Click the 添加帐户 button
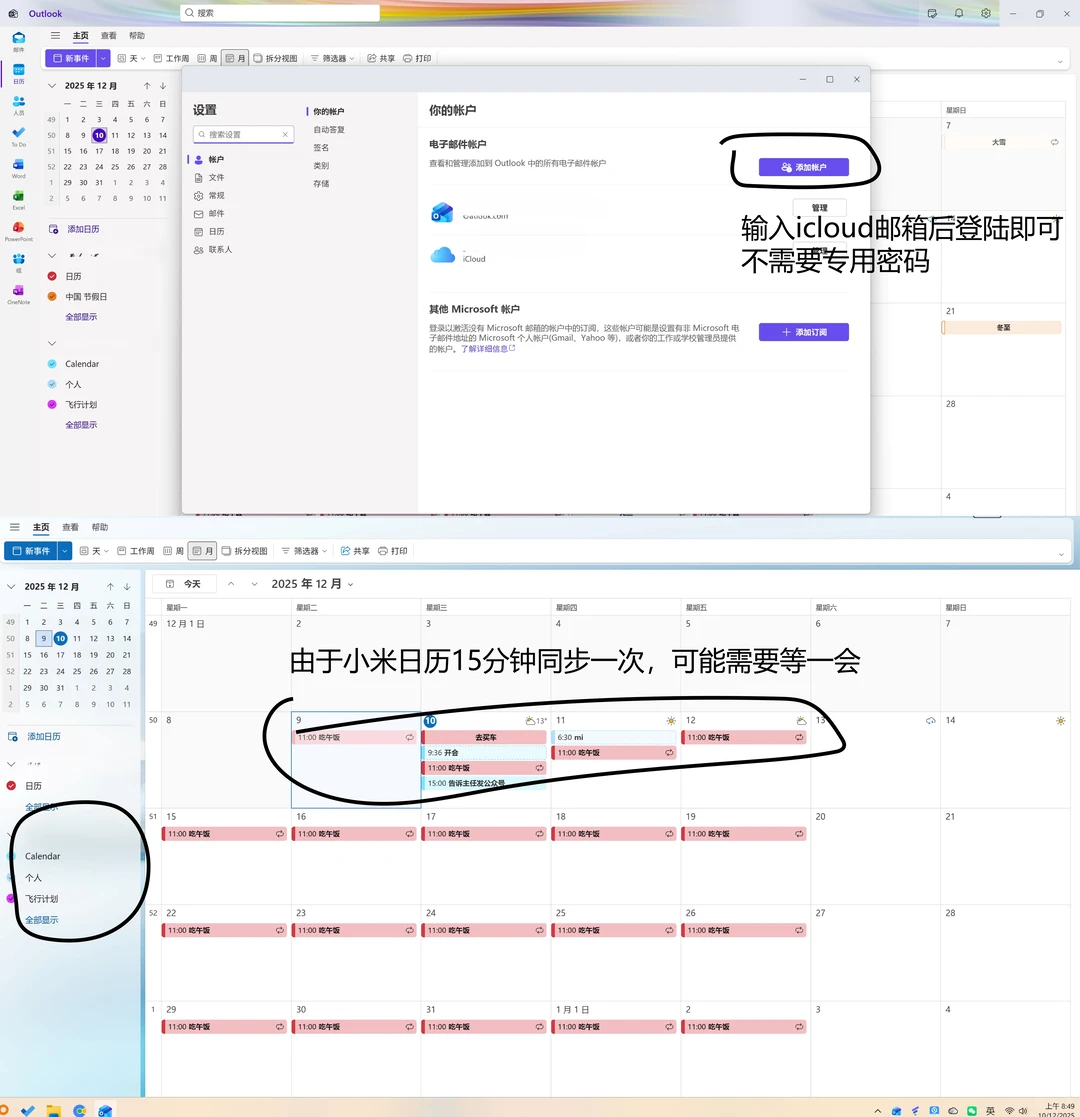This screenshot has width=1080, height=1117. (x=804, y=167)
